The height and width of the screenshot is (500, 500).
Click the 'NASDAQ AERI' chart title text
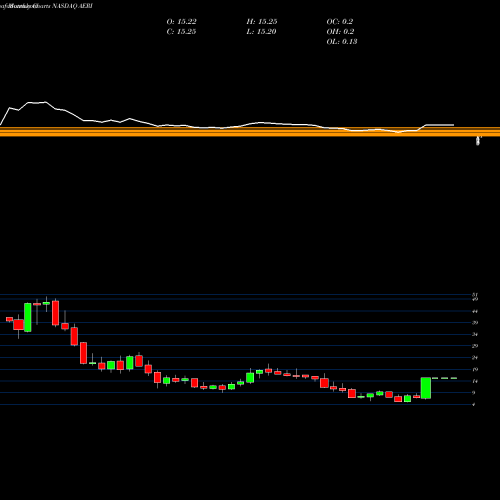[72, 6]
